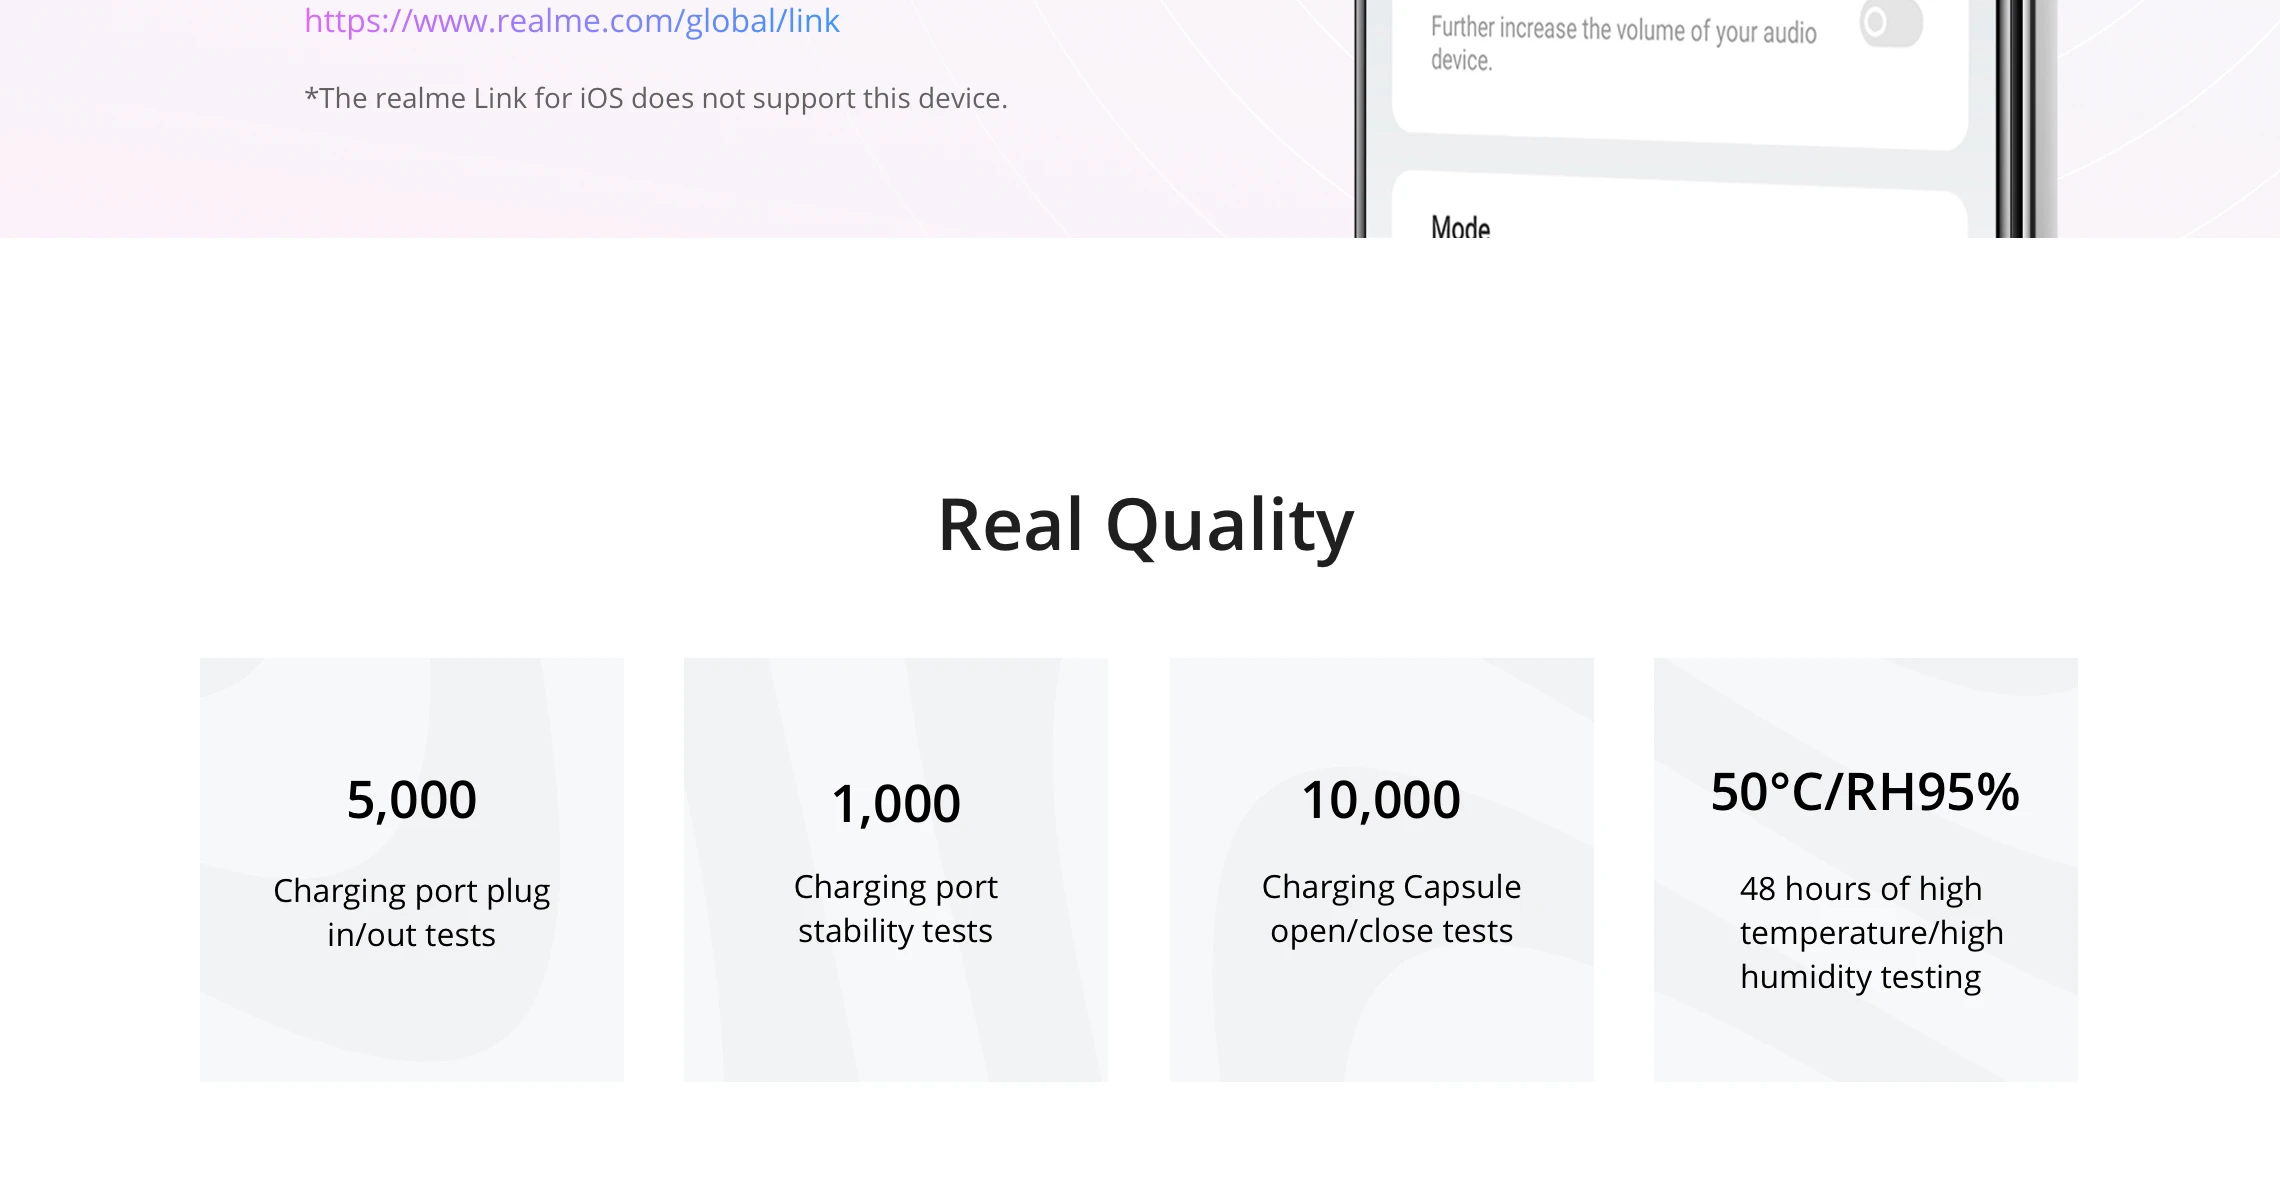Click the 10,000 number text

click(1381, 800)
